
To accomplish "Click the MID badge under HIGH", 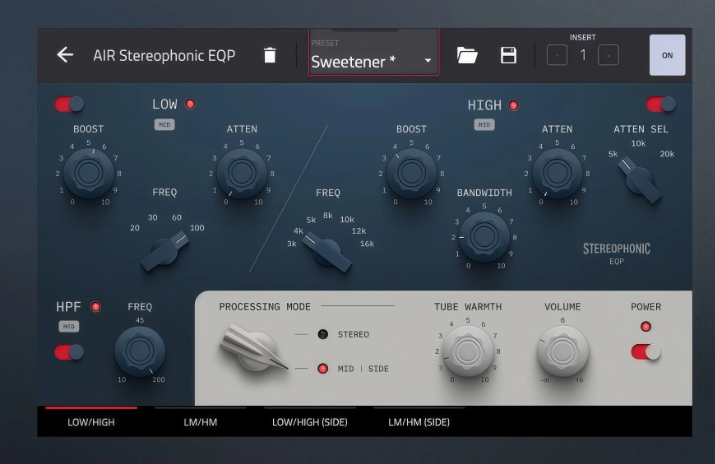I will 484,124.
